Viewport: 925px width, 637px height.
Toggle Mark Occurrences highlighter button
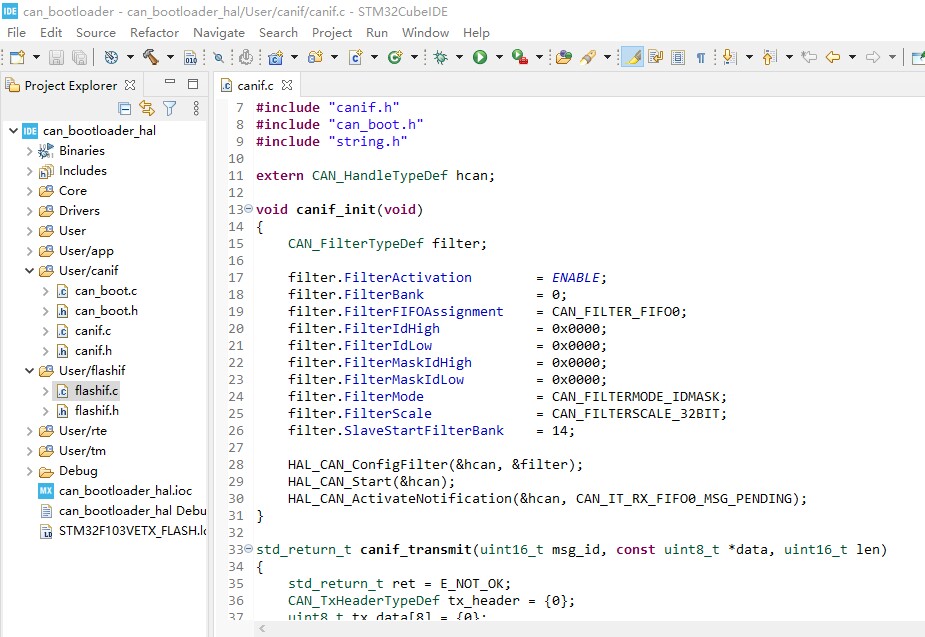pyautogui.click(x=632, y=57)
